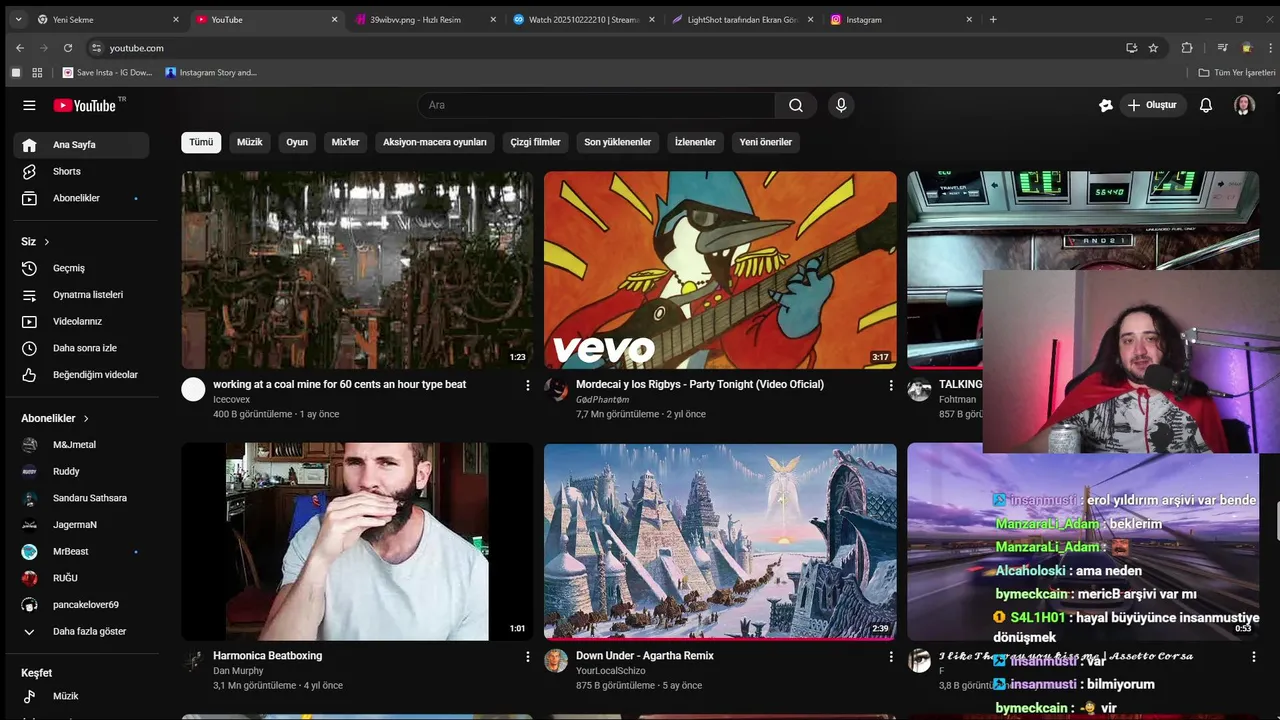The width and height of the screenshot is (1280, 720).
Task: Open options for Mordecai Party Tonight video
Action: click(x=891, y=385)
